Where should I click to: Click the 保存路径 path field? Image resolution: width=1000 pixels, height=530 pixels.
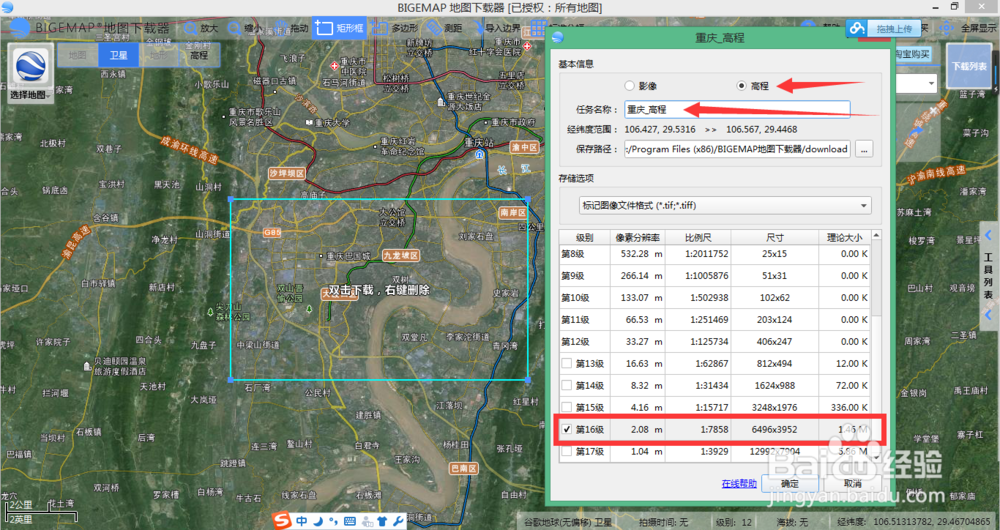point(737,149)
